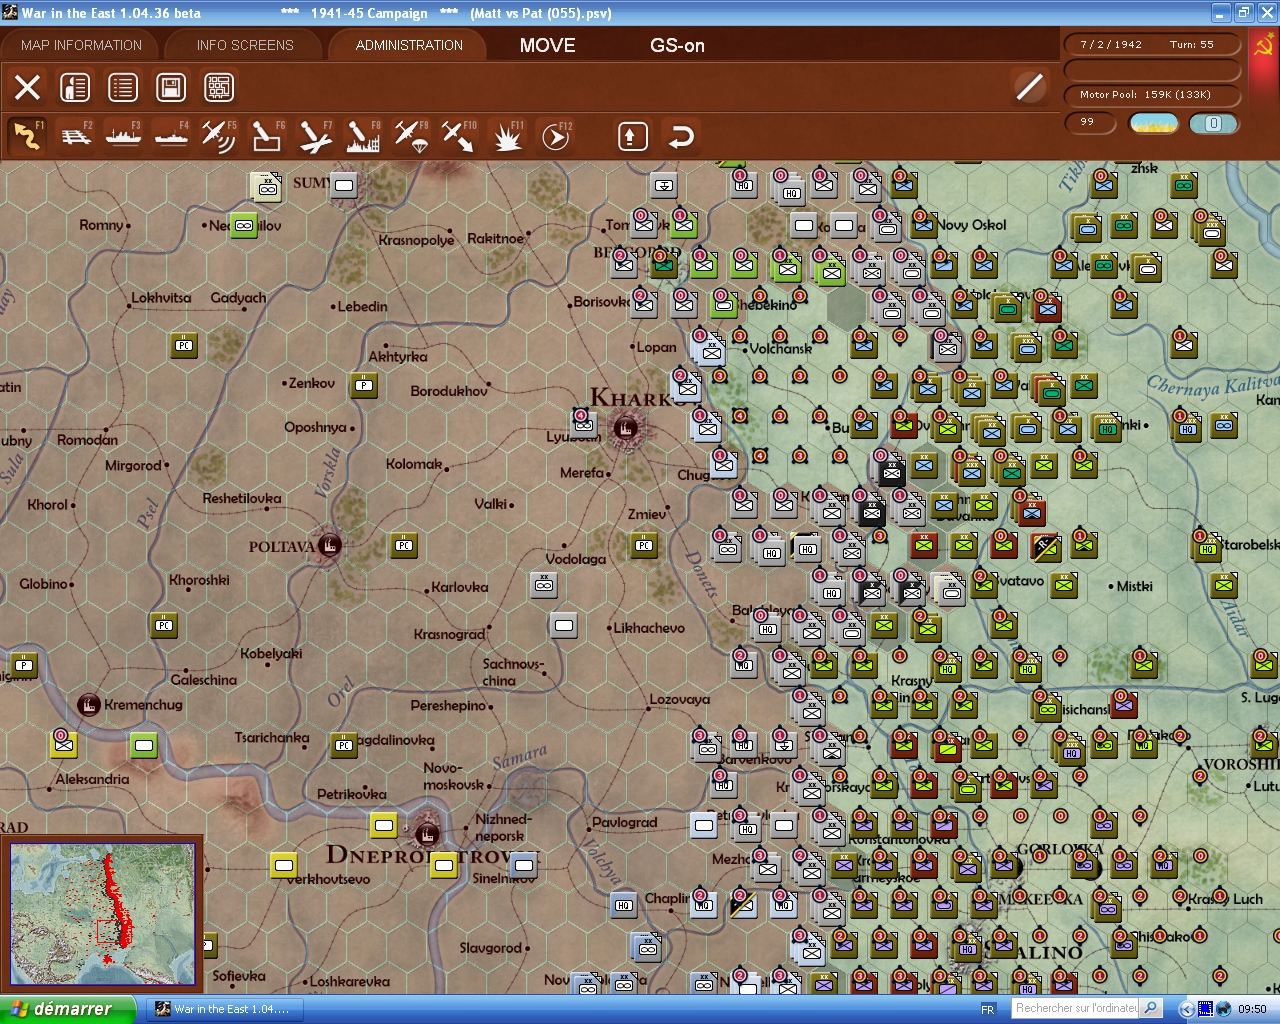This screenshot has width=1280, height=1024.
Task: Click the Aleksandria town label
Action: tap(92, 779)
